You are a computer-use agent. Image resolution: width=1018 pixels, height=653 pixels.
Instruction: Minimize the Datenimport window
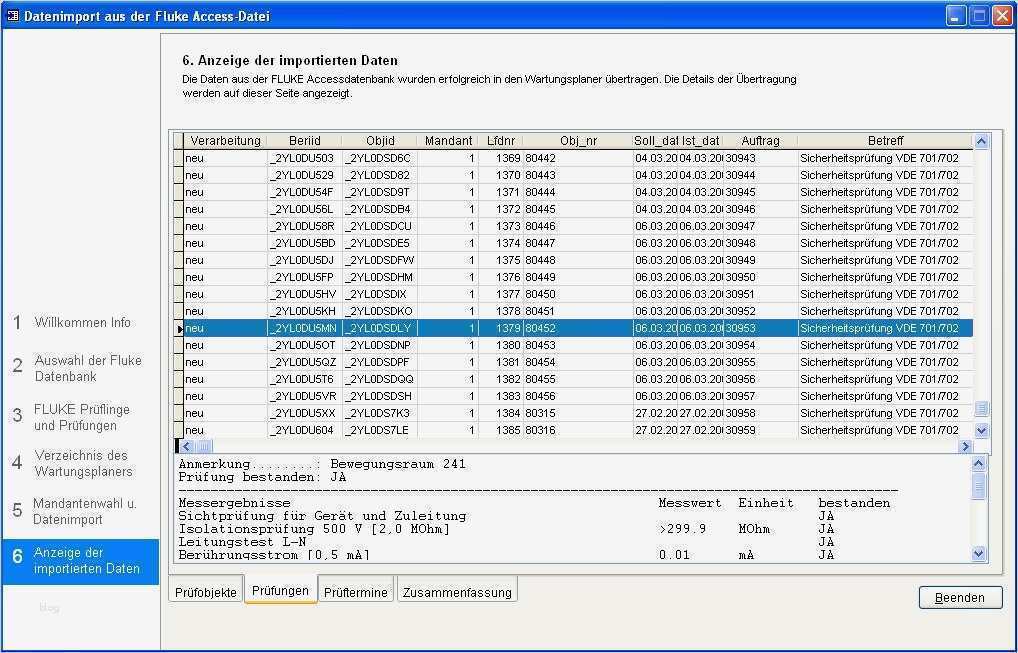[956, 16]
